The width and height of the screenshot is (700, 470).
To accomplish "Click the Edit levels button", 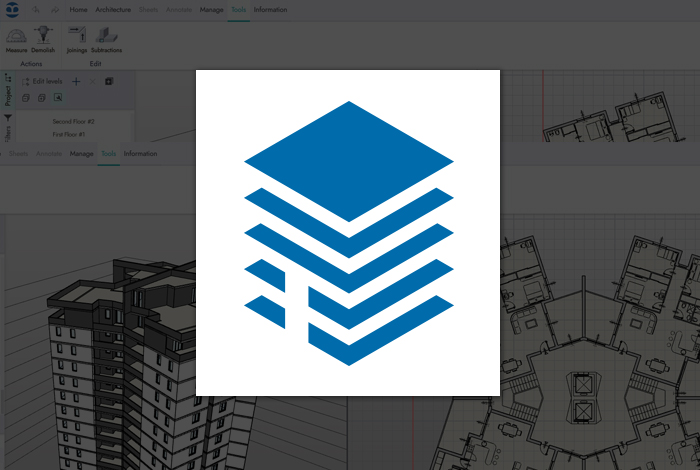I will coord(42,81).
